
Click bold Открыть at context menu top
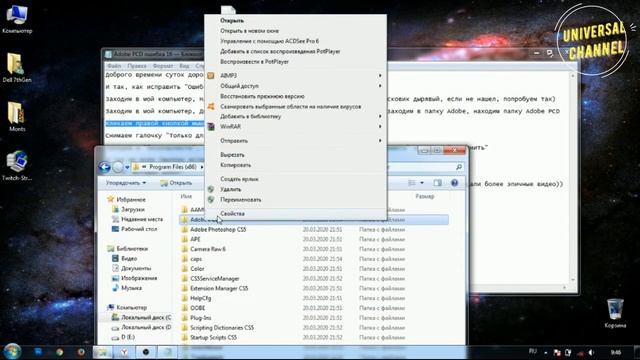[296, 20]
